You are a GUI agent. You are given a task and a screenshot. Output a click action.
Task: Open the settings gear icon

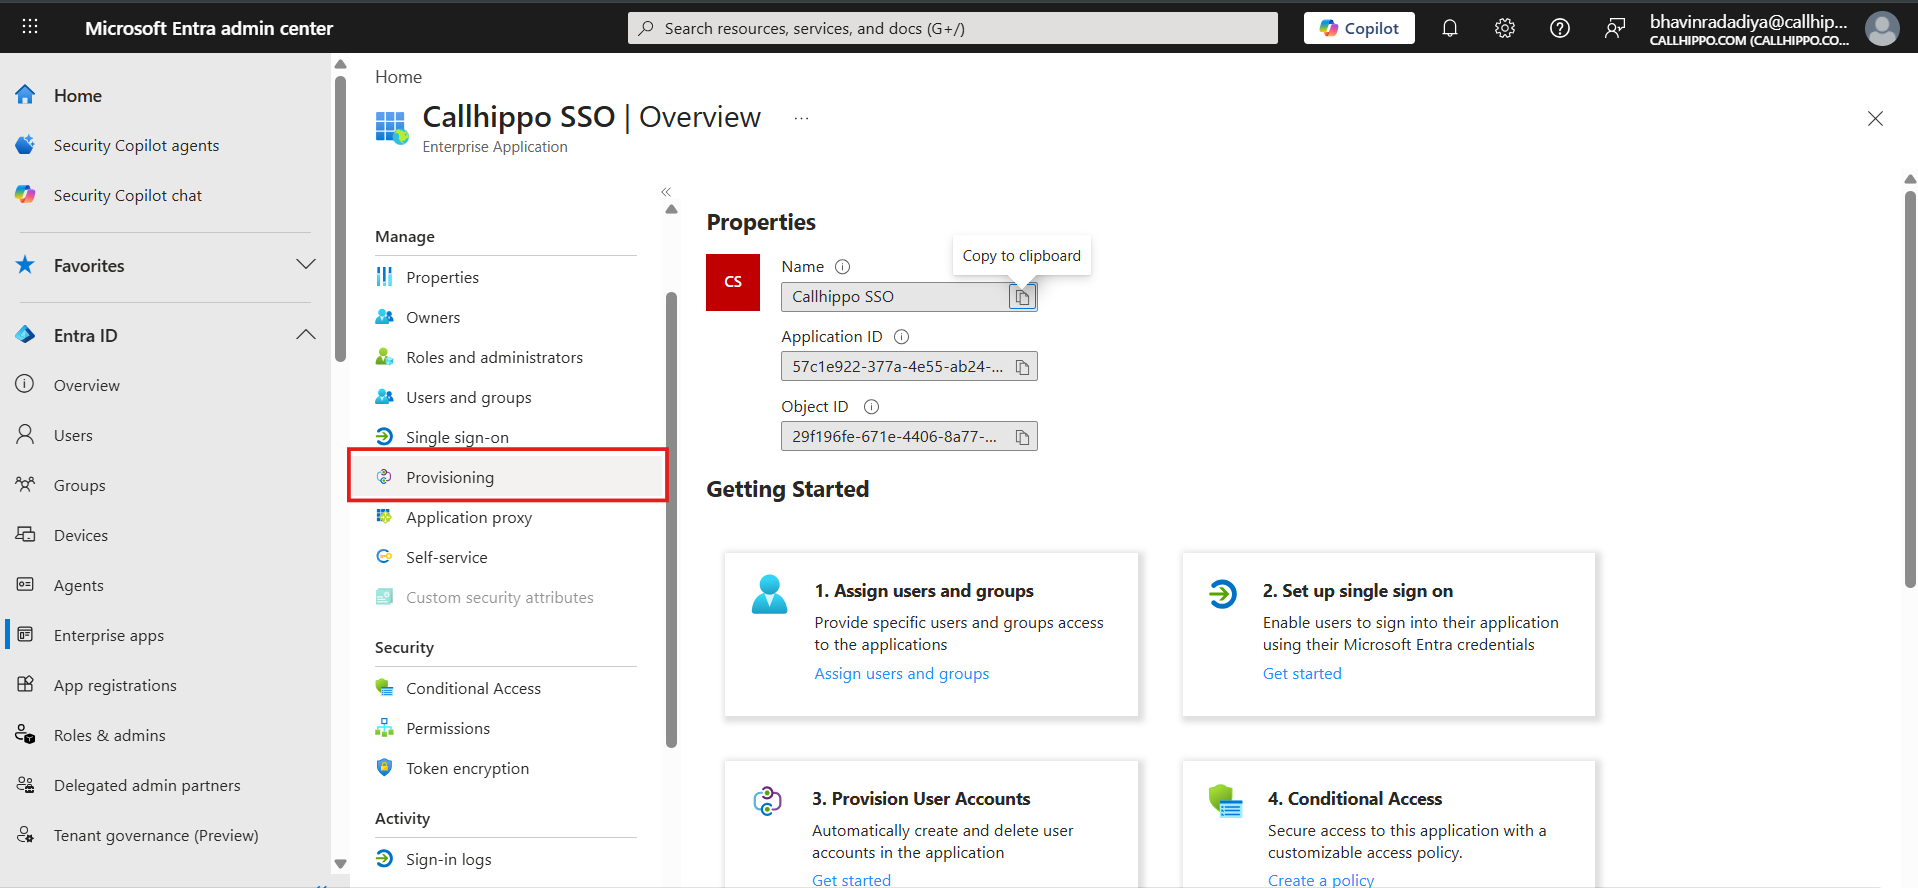[x=1505, y=28]
